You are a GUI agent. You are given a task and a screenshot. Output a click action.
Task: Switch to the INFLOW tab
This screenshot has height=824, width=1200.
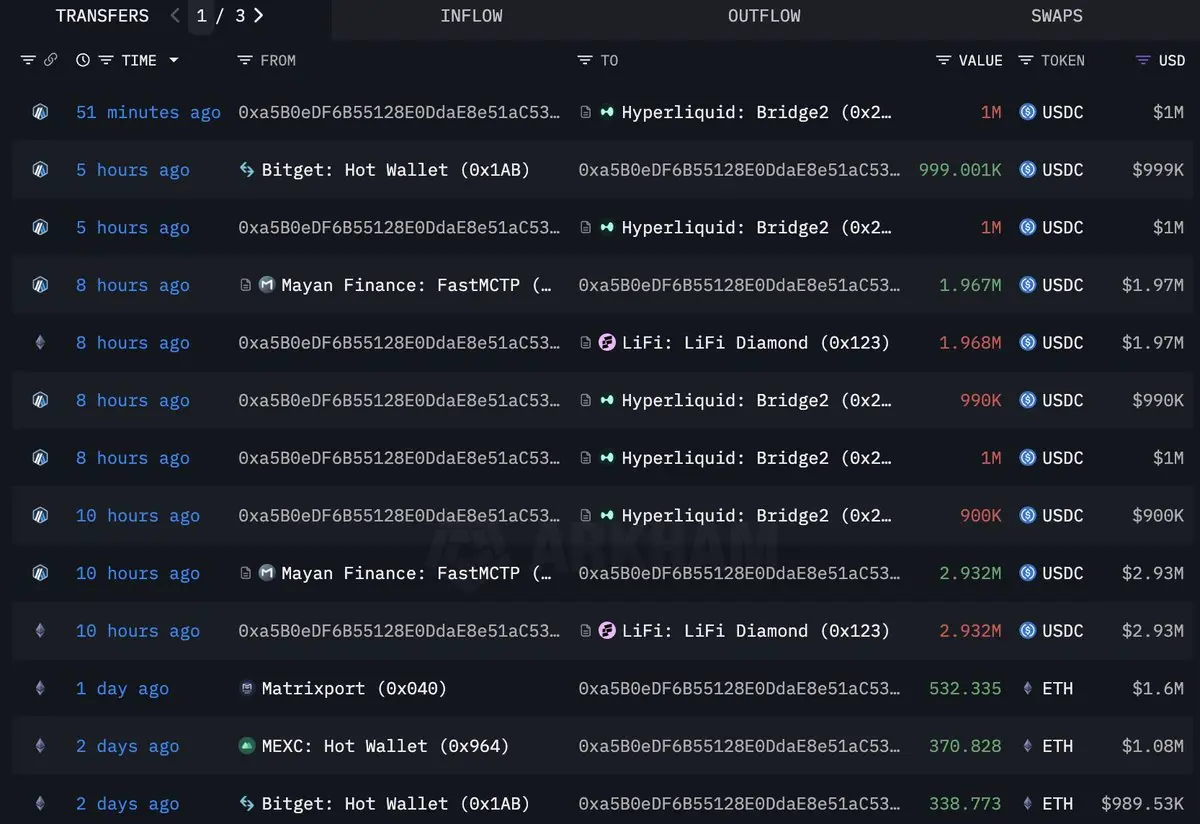[x=471, y=16]
